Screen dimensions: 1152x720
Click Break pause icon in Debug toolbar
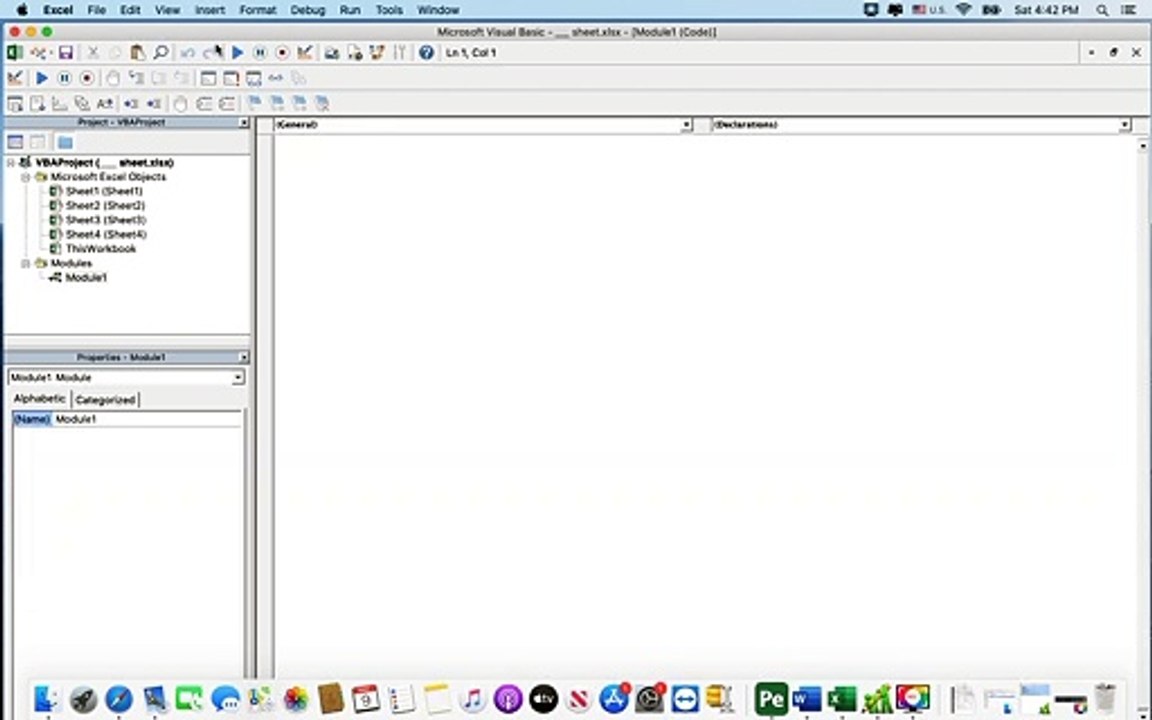tap(64, 78)
